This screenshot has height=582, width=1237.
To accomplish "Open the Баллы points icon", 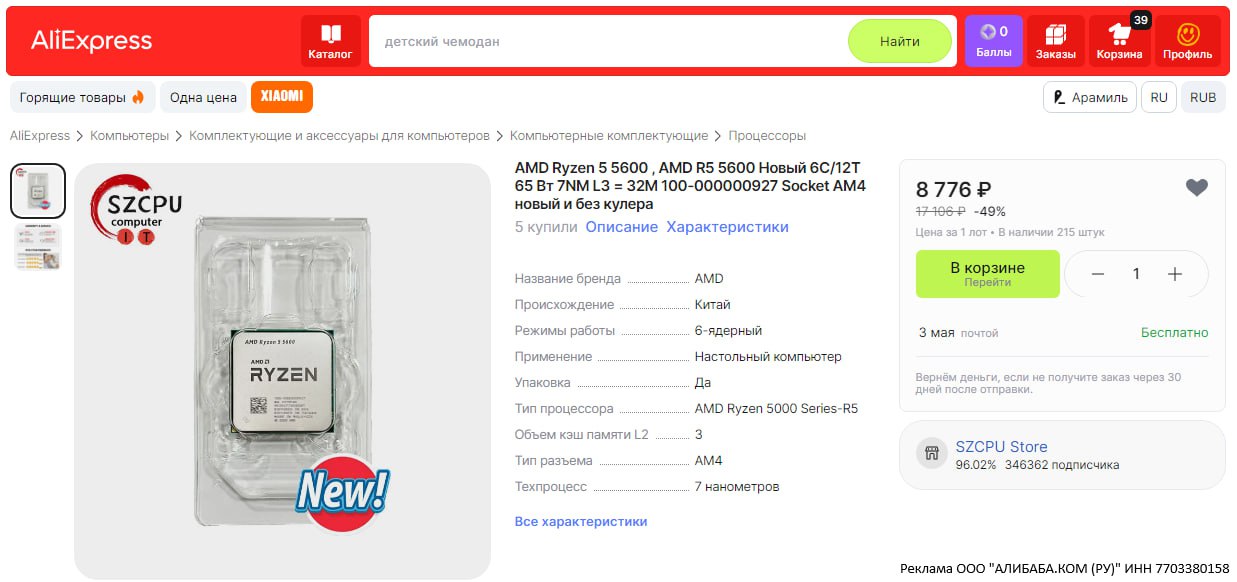I will (x=993, y=41).
